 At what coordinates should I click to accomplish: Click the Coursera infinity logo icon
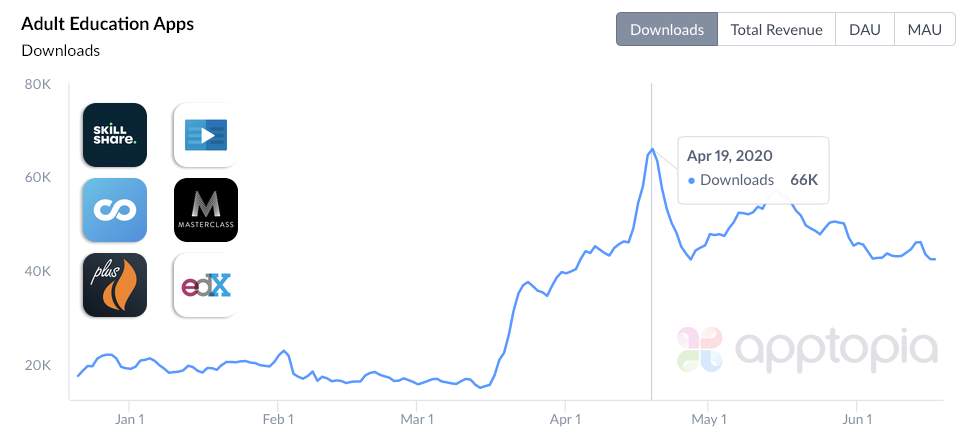(114, 210)
